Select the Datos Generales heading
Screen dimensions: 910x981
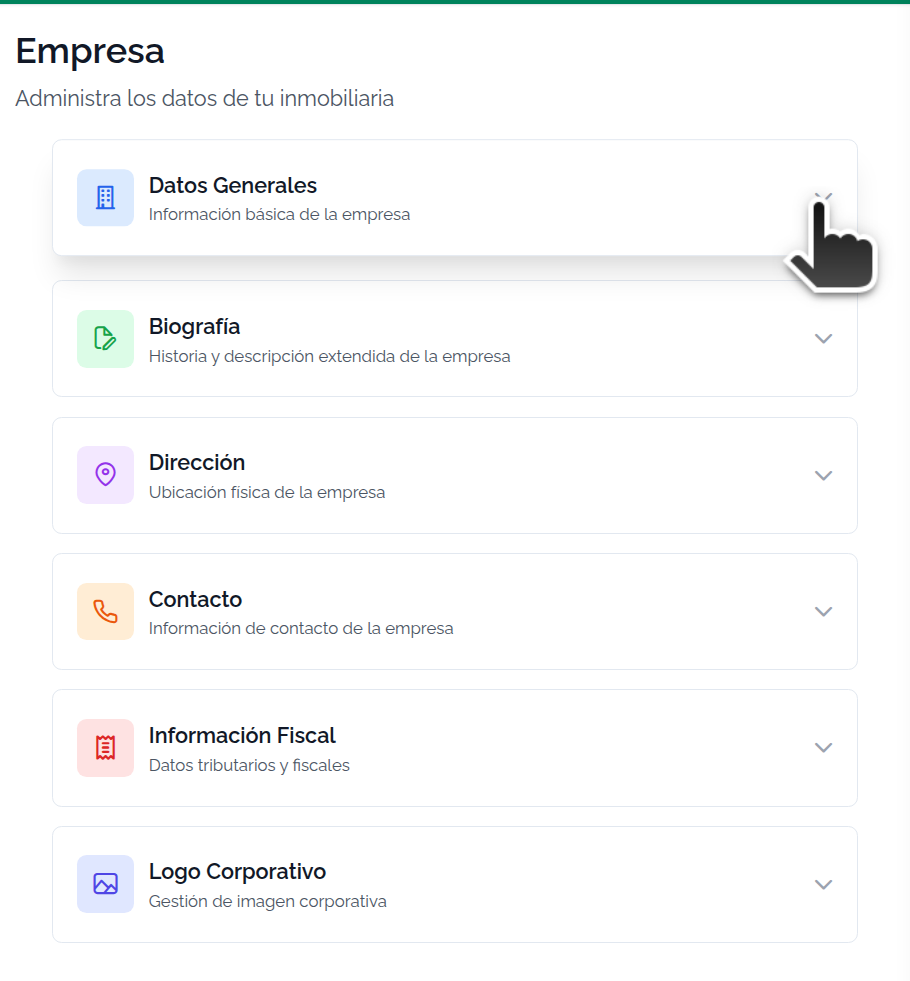[x=233, y=186]
